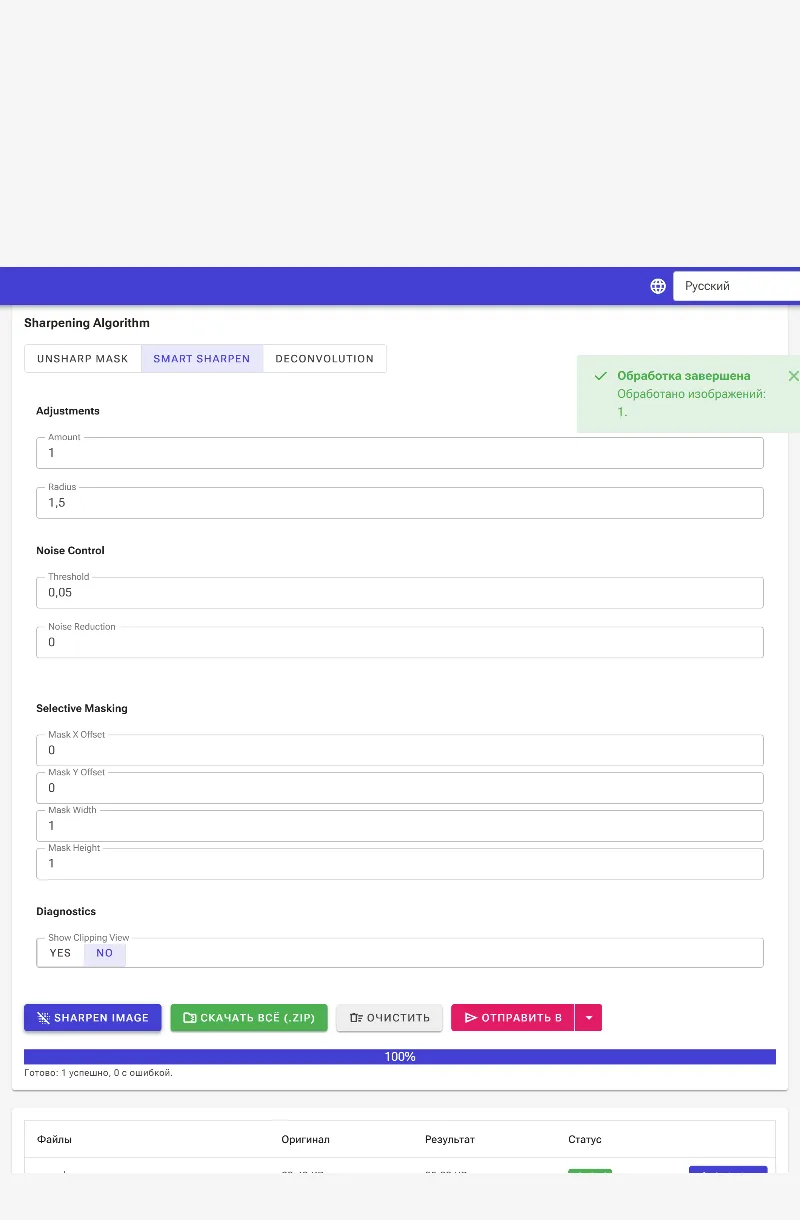Screen dimensions: 800x1220
Task: Click the Mask Y Offset field
Action: pos(400,788)
